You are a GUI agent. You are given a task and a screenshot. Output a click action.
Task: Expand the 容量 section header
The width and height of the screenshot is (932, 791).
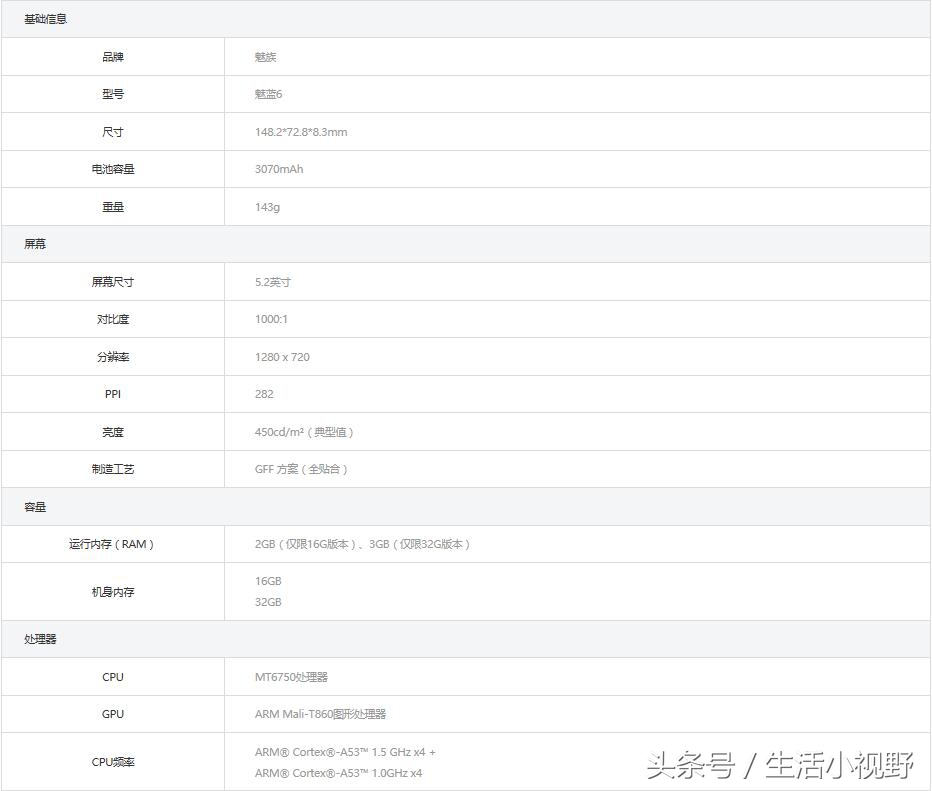pyautogui.click(x=34, y=506)
